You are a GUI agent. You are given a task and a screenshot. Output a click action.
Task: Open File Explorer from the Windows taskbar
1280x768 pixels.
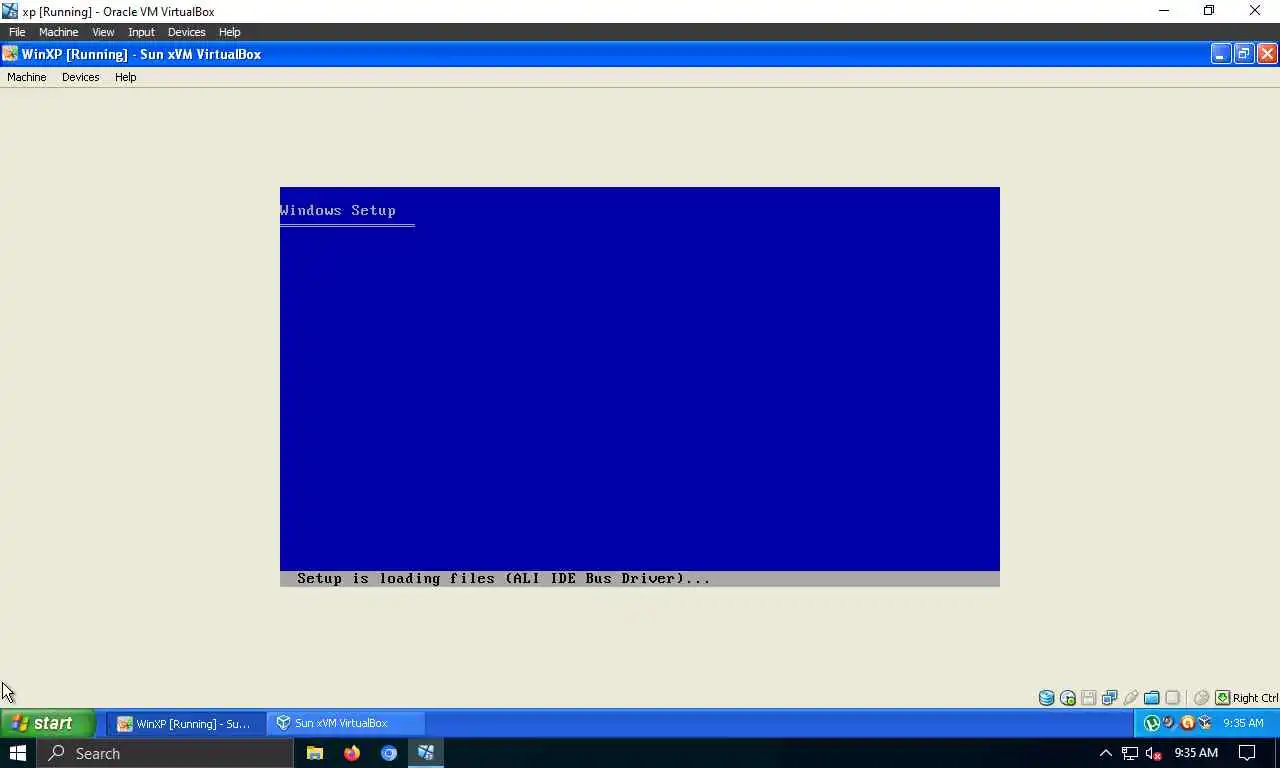[315, 753]
